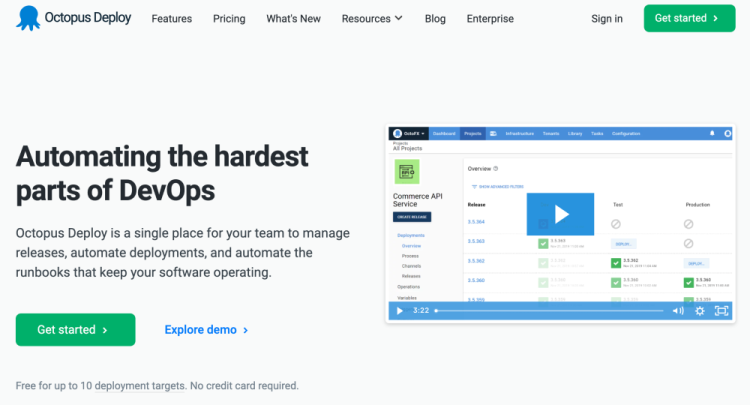
Task: Open the Features page
Action: (172, 19)
